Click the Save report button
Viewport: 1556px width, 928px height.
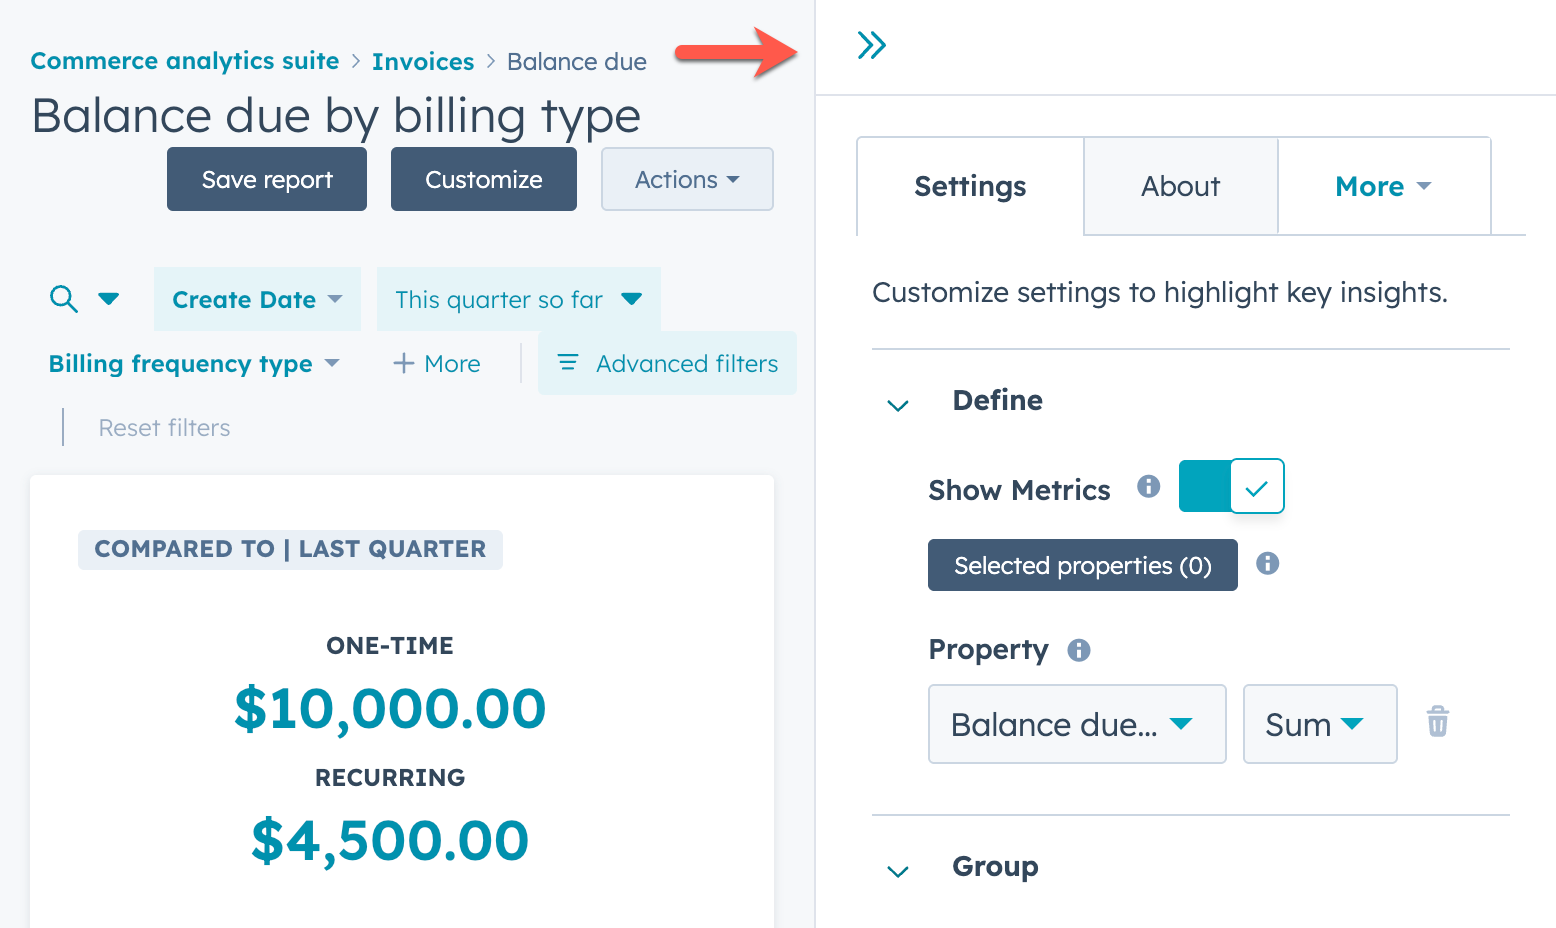(267, 179)
